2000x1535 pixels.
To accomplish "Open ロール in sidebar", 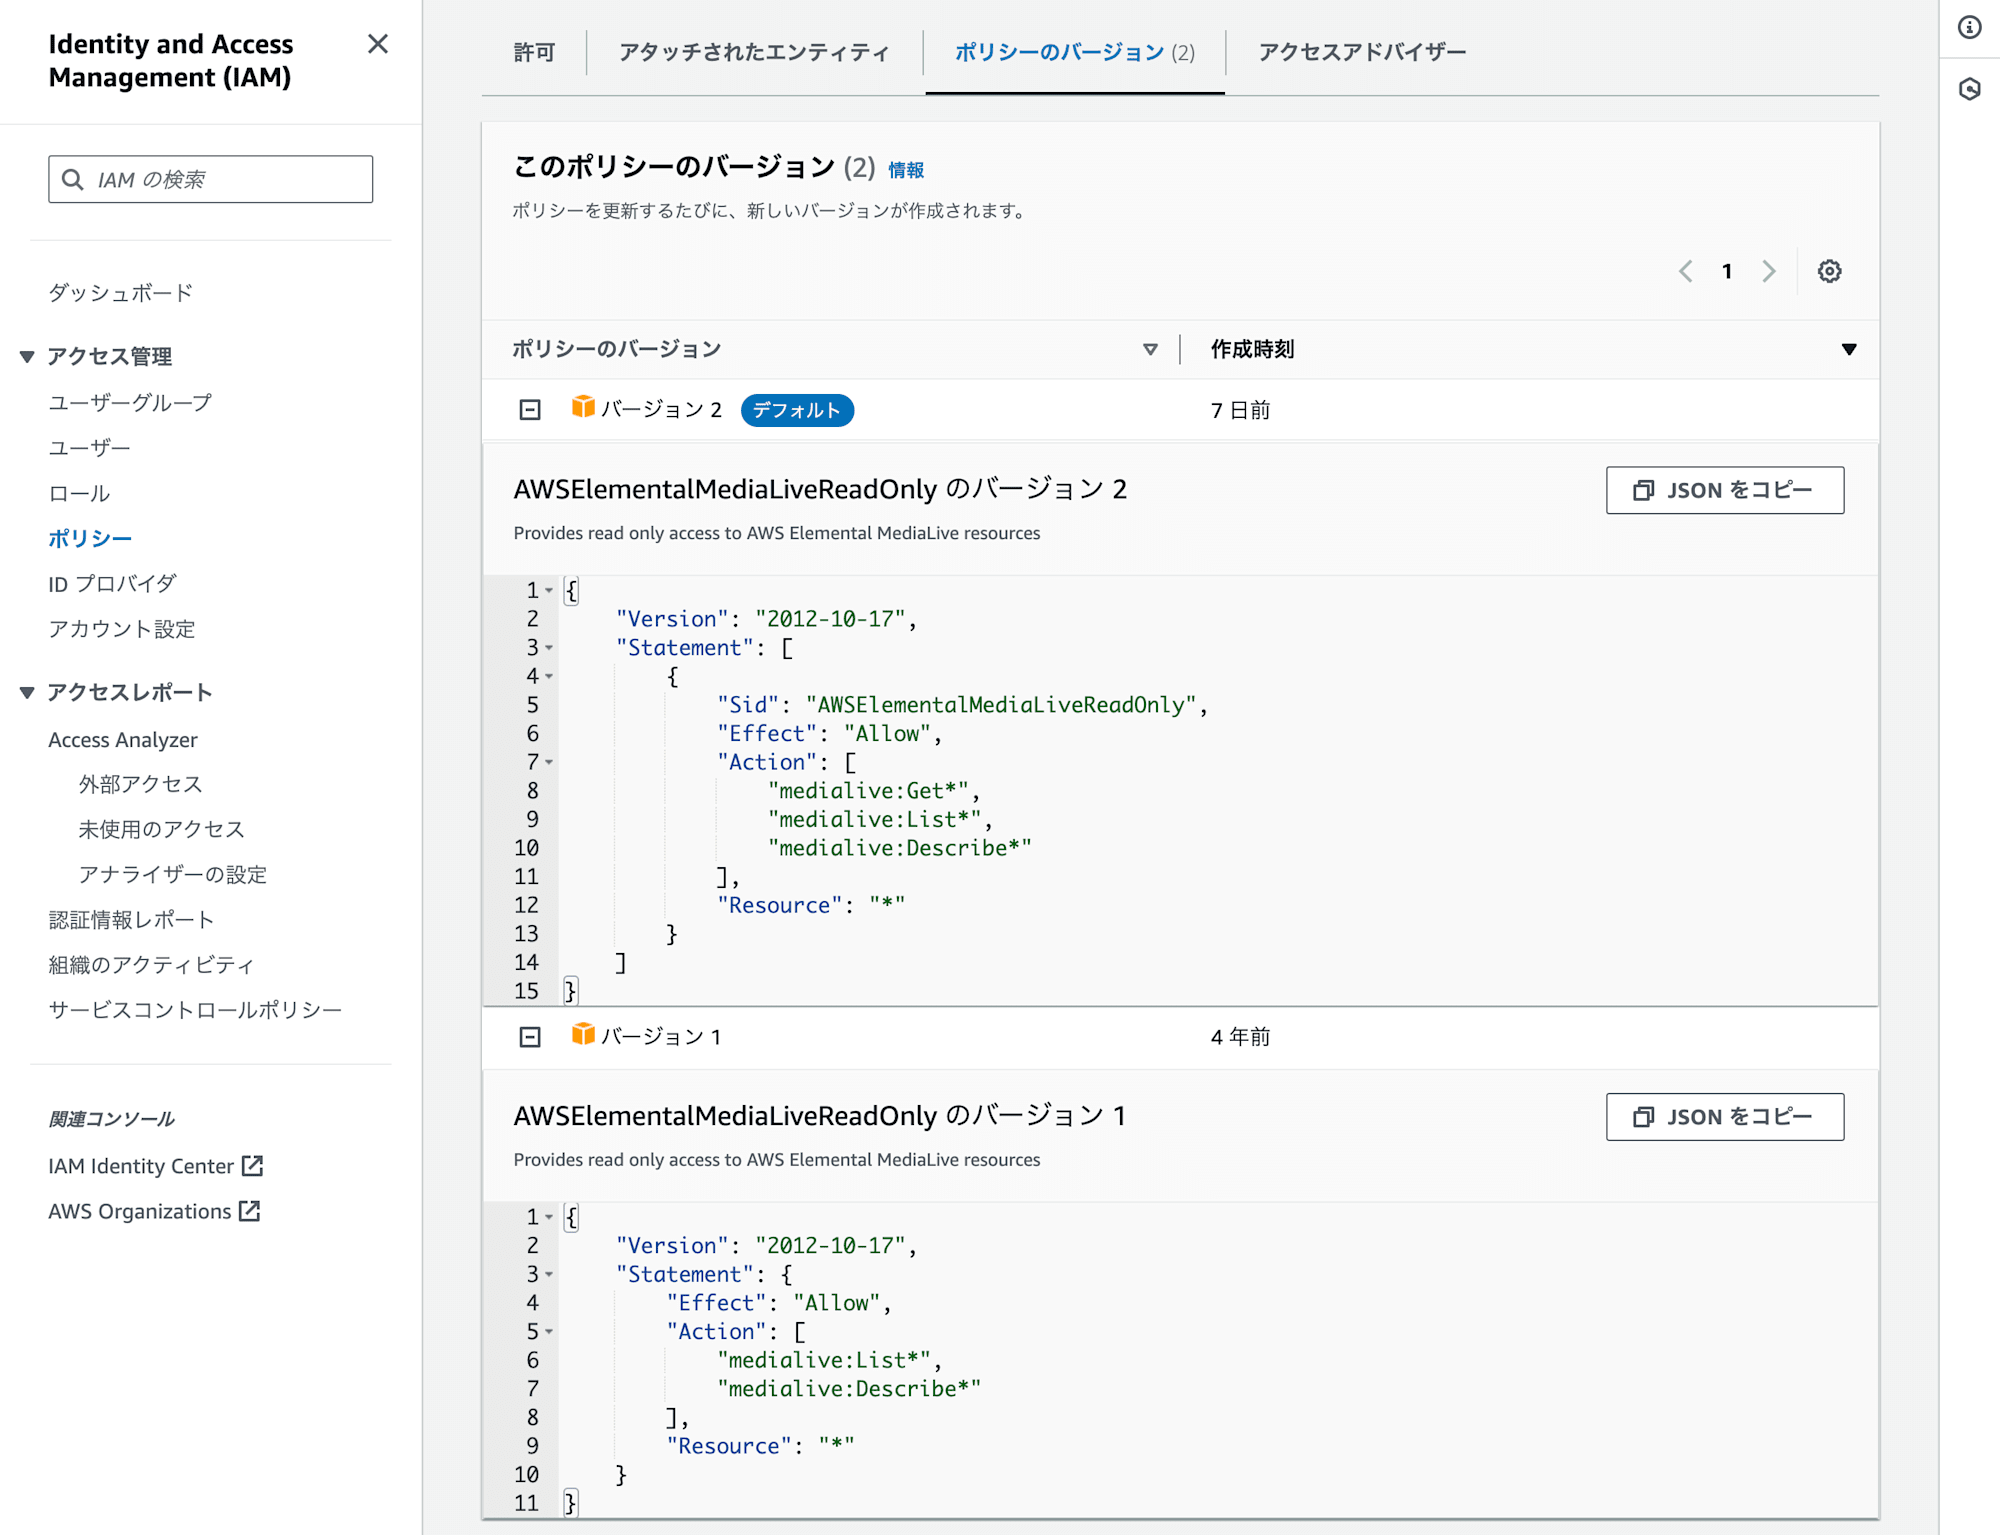I will [80, 493].
